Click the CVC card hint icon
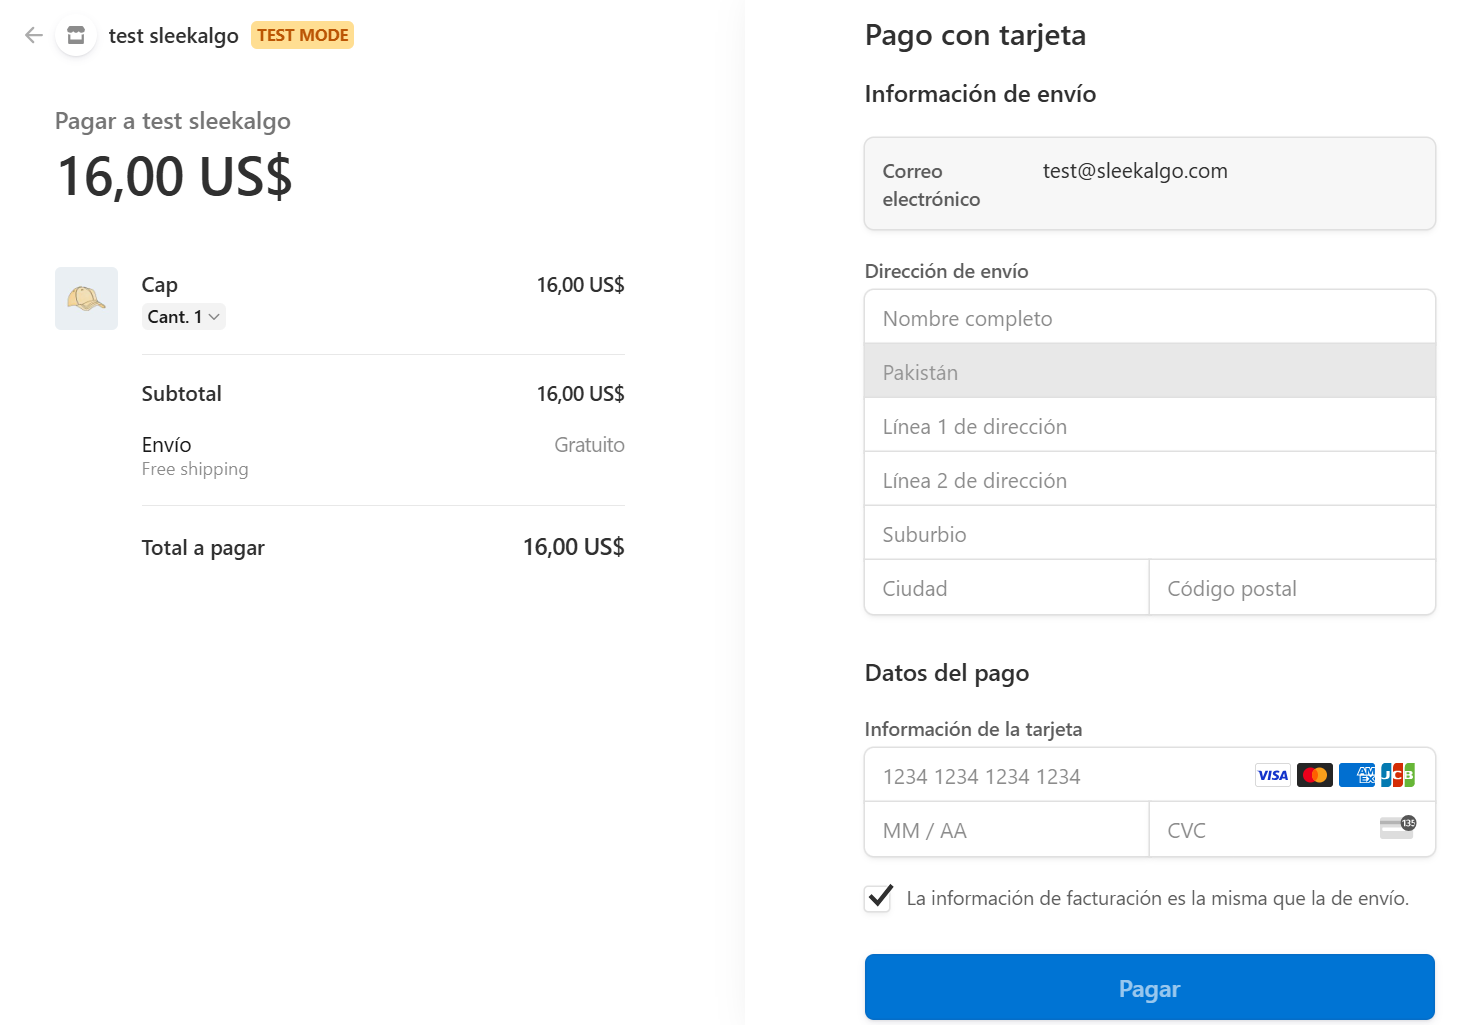1461x1025 pixels. point(1397,827)
